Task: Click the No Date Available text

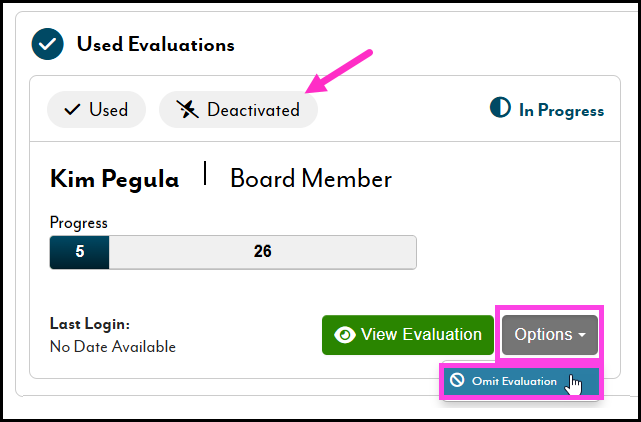Action: click(113, 347)
